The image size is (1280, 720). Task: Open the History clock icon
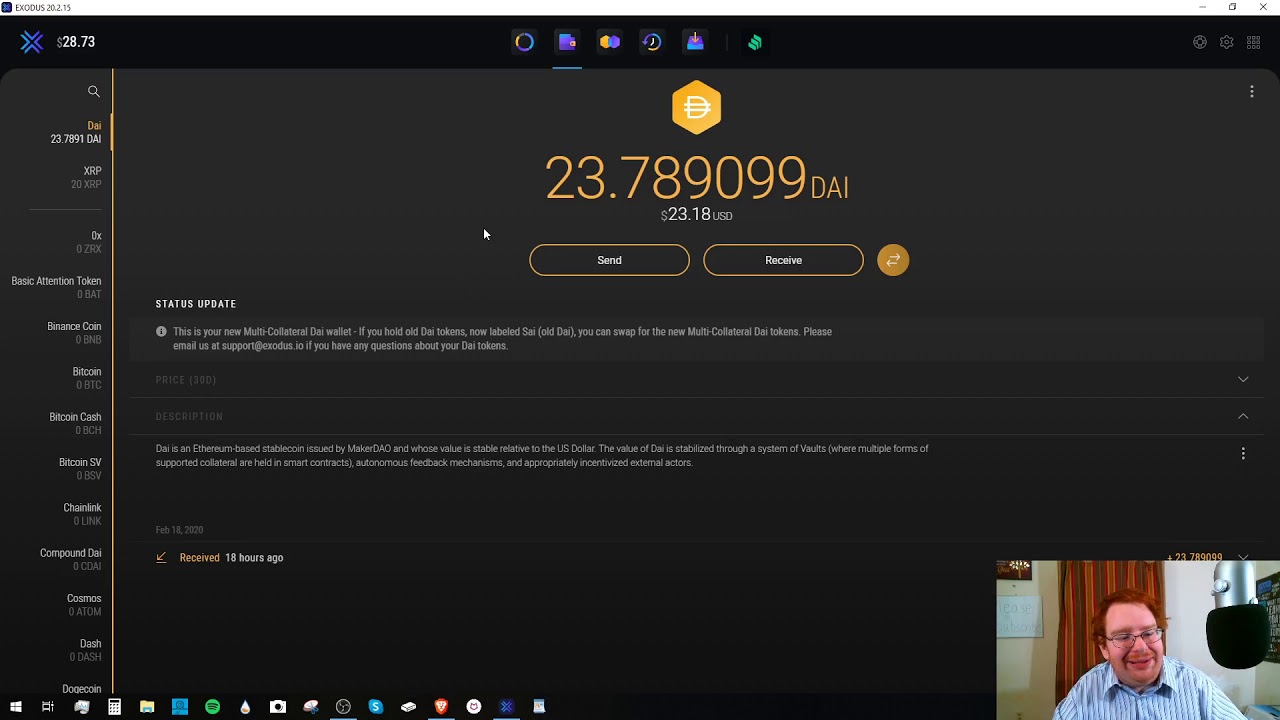tap(652, 42)
